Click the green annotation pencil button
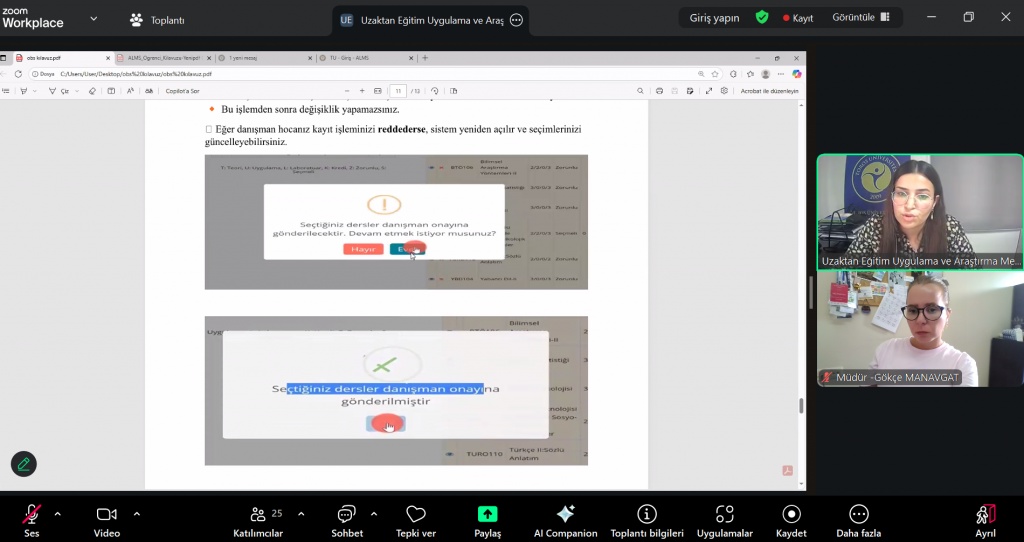 [24, 464]
